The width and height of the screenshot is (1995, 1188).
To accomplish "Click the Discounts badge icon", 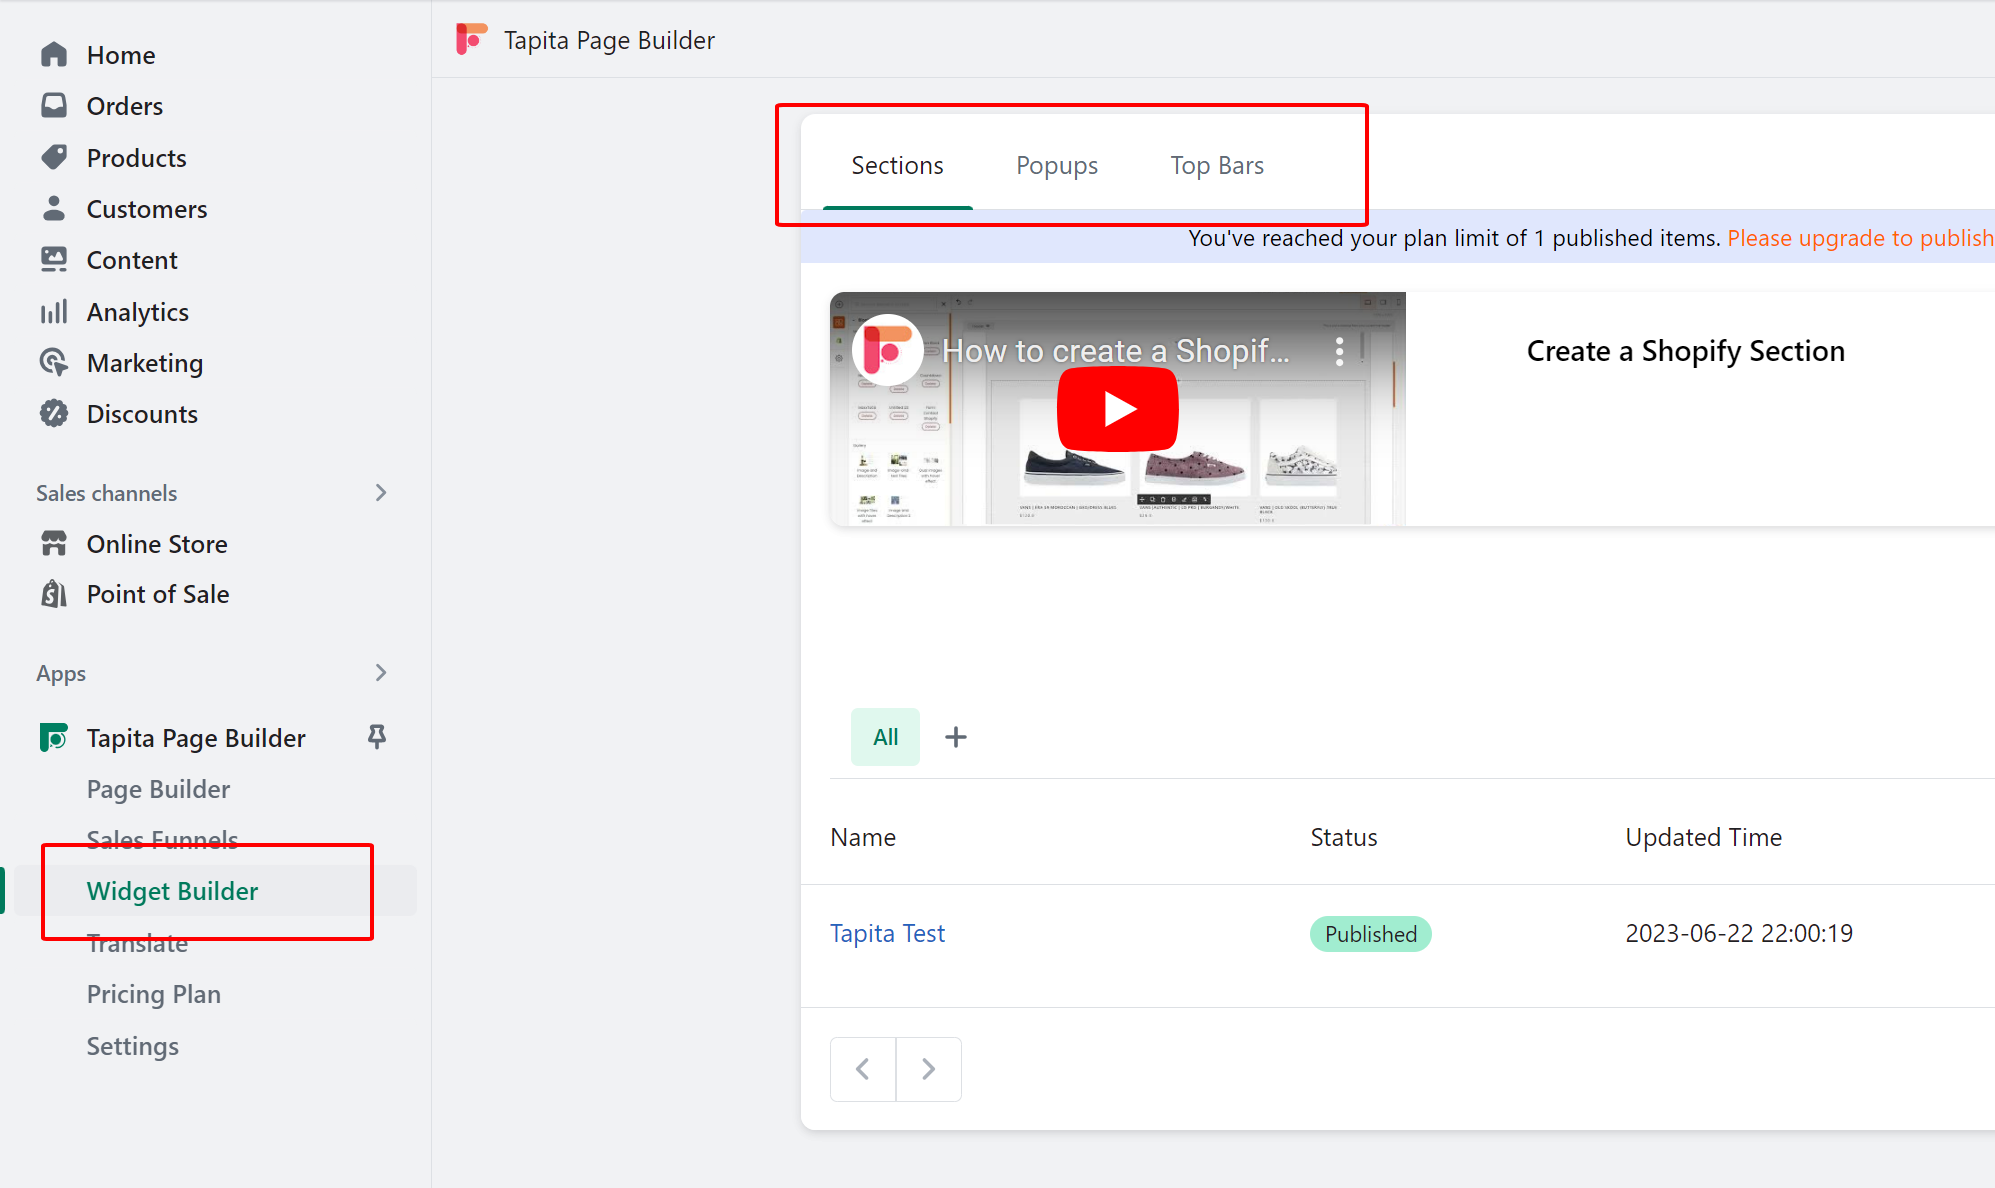I will tap(54, 414).
